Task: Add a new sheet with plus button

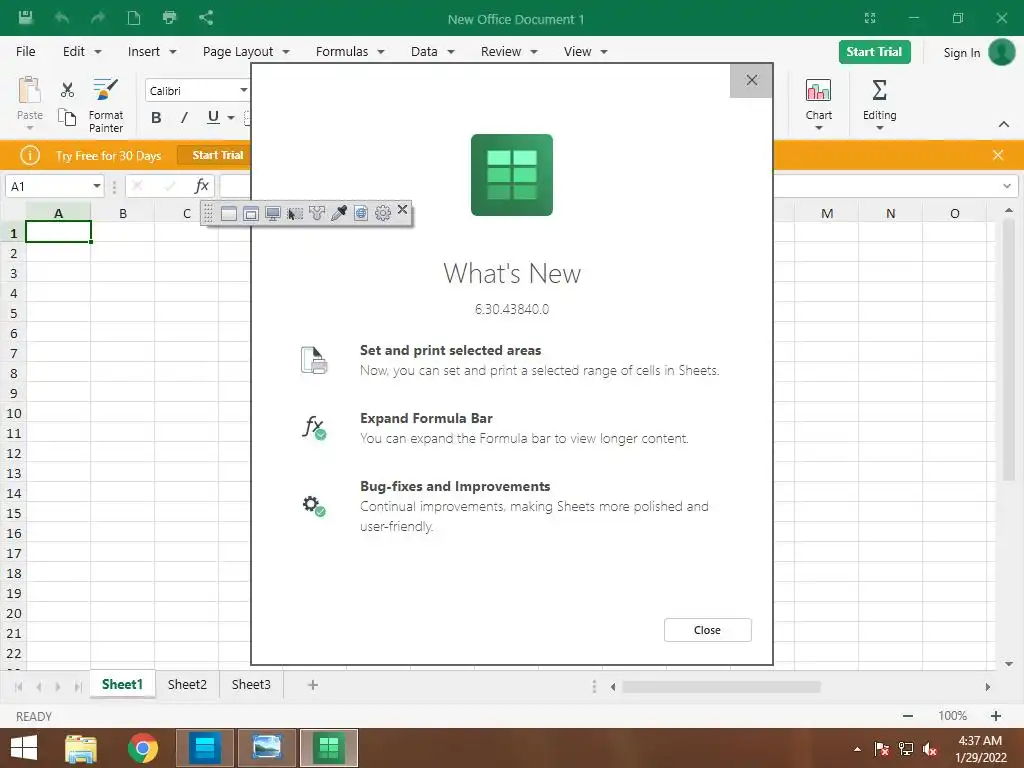Action: (313, 684)
